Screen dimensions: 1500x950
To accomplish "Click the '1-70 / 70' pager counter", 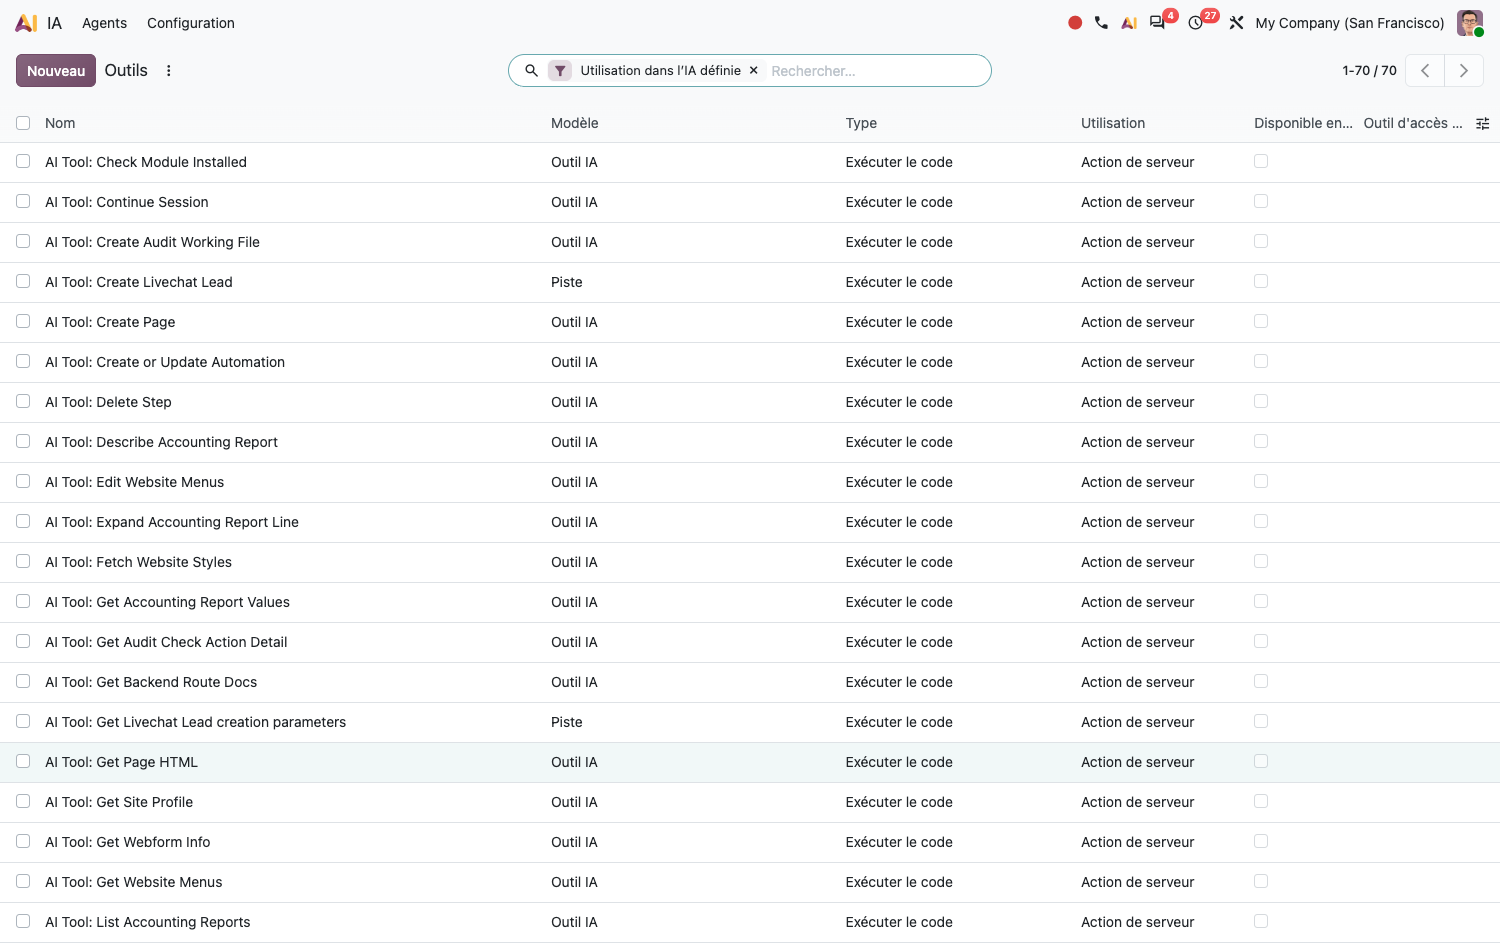I will (1369, 71).
